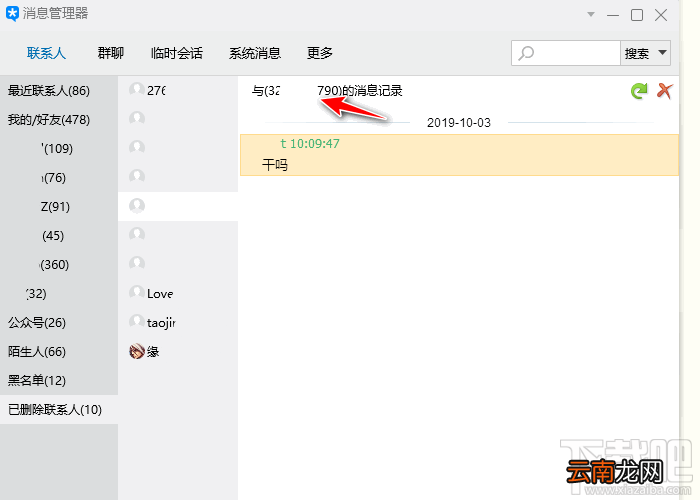Click the magnifier icon in the search box
Screen dimensions: 700x500
(x=526, y=54)
